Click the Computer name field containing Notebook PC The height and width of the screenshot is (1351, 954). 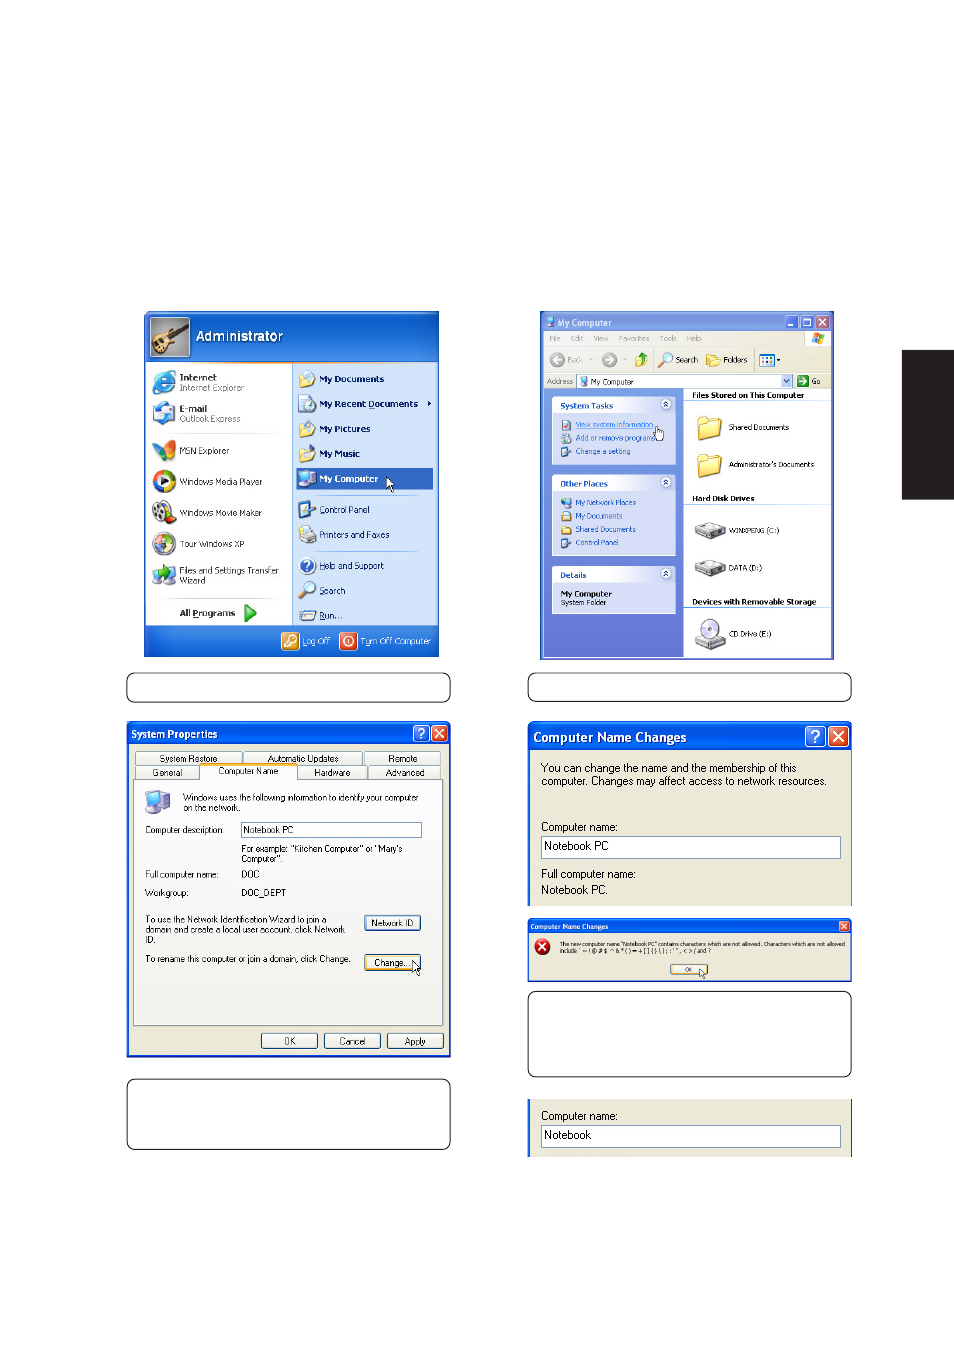(690, 847)
